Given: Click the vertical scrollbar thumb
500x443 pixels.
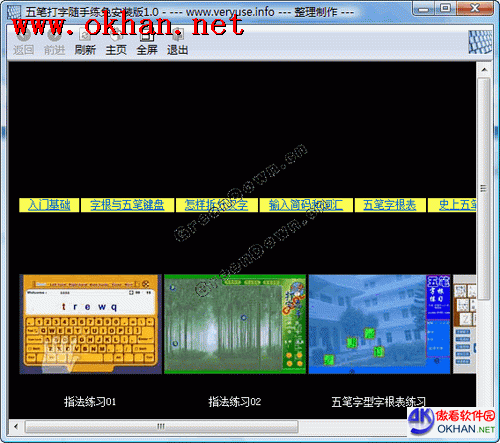Looking at the screenshot, I should point(484,188).
